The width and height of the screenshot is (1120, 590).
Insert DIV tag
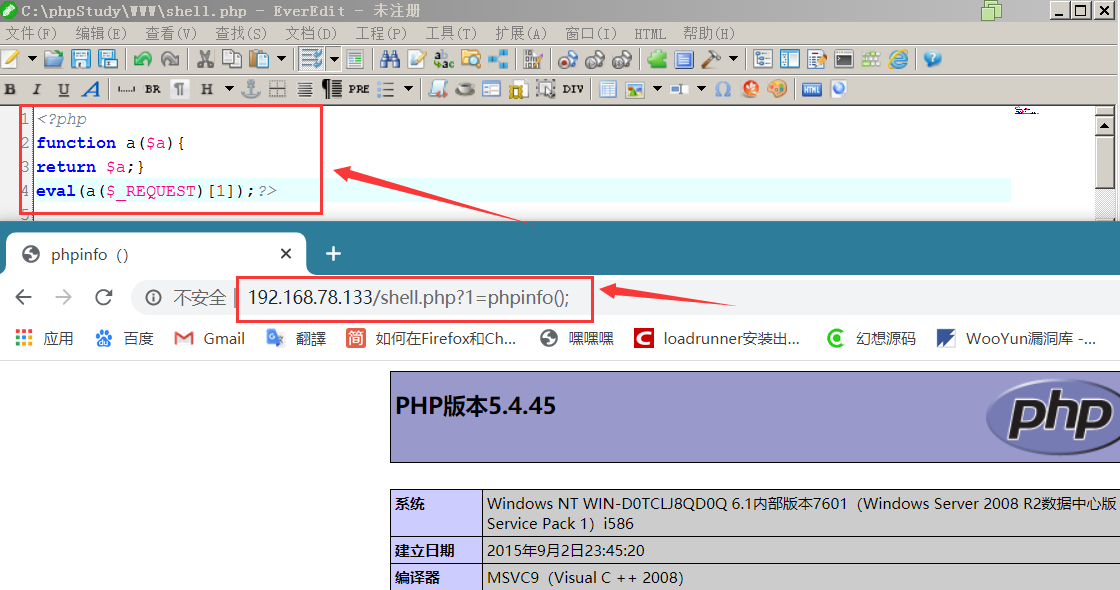tap(573, 89)
